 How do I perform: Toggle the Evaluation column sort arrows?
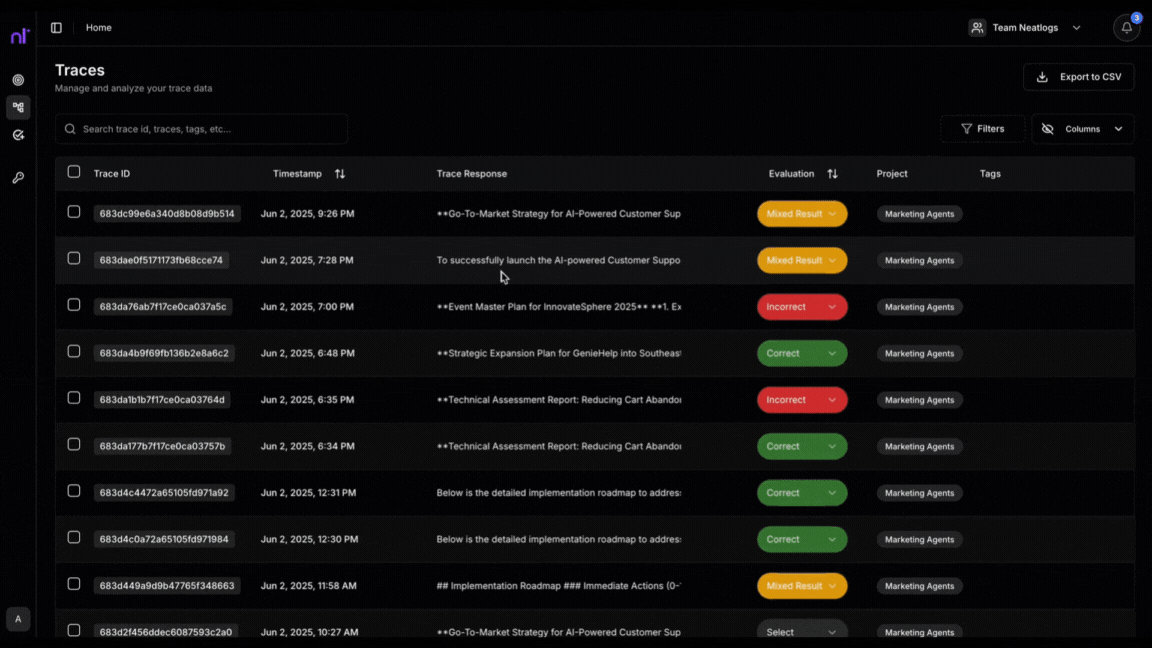tap(833, 173)
